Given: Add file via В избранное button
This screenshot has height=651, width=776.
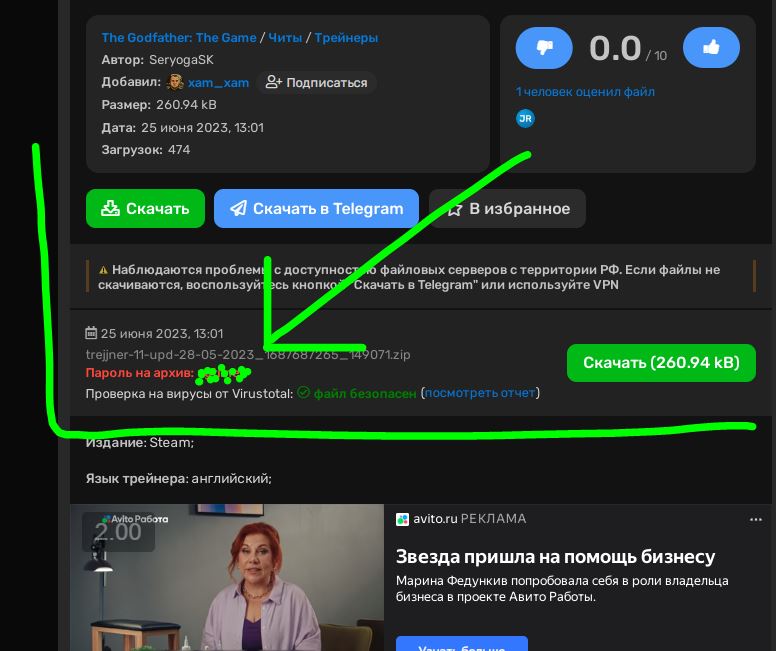Looking at the screenshot, I should click(x=507, y=208).
